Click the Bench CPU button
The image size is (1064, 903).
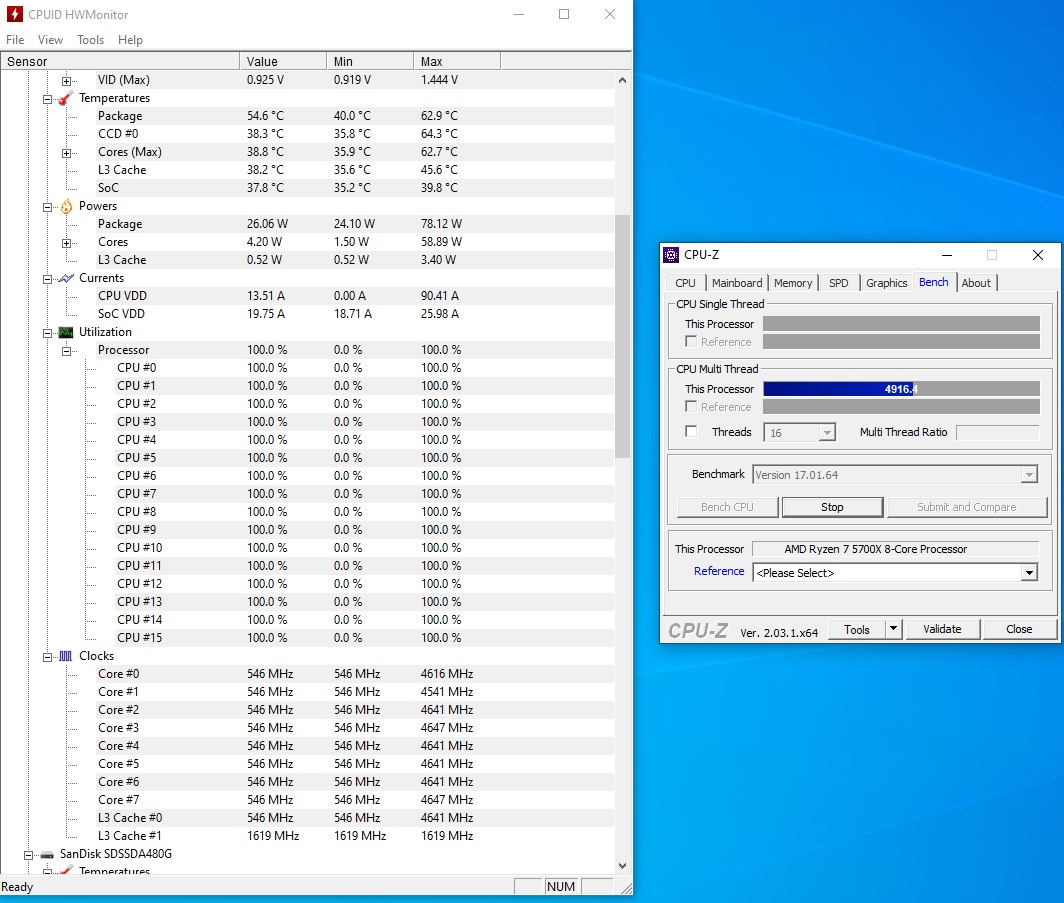(727, 507)
